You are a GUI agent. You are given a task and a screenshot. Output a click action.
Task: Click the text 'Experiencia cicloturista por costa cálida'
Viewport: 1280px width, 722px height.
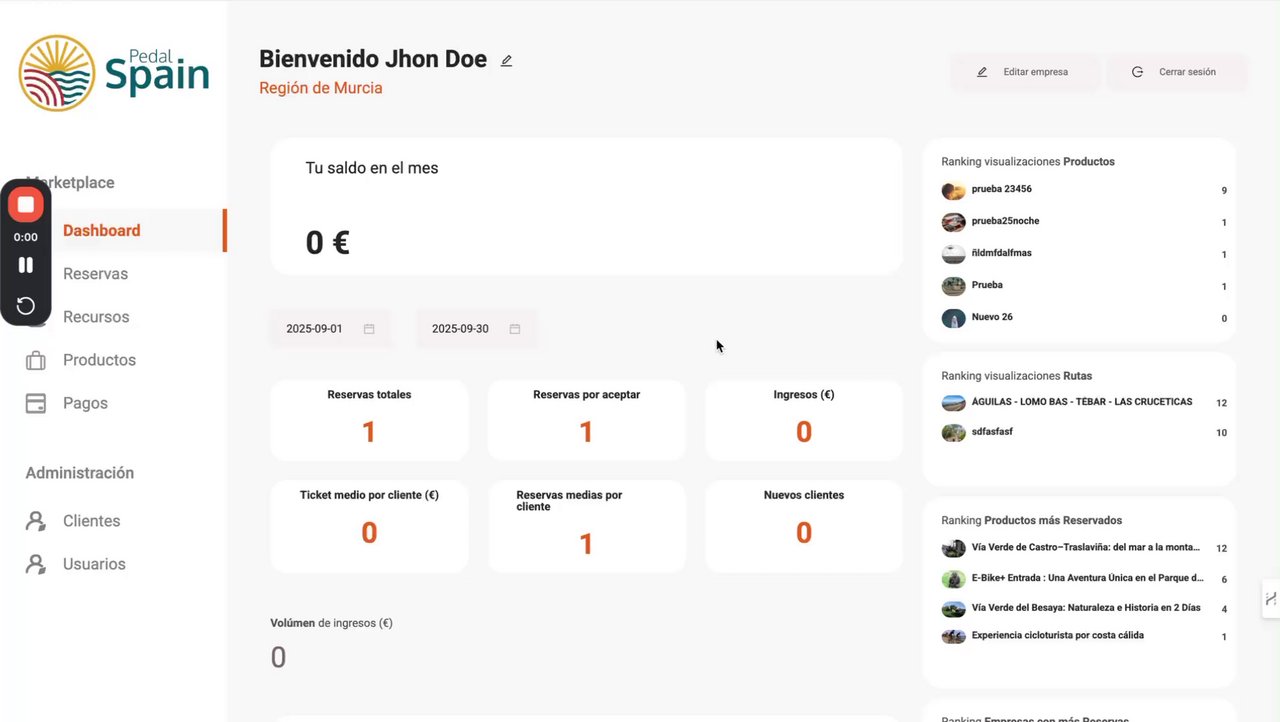click(x=1058, y=635)
